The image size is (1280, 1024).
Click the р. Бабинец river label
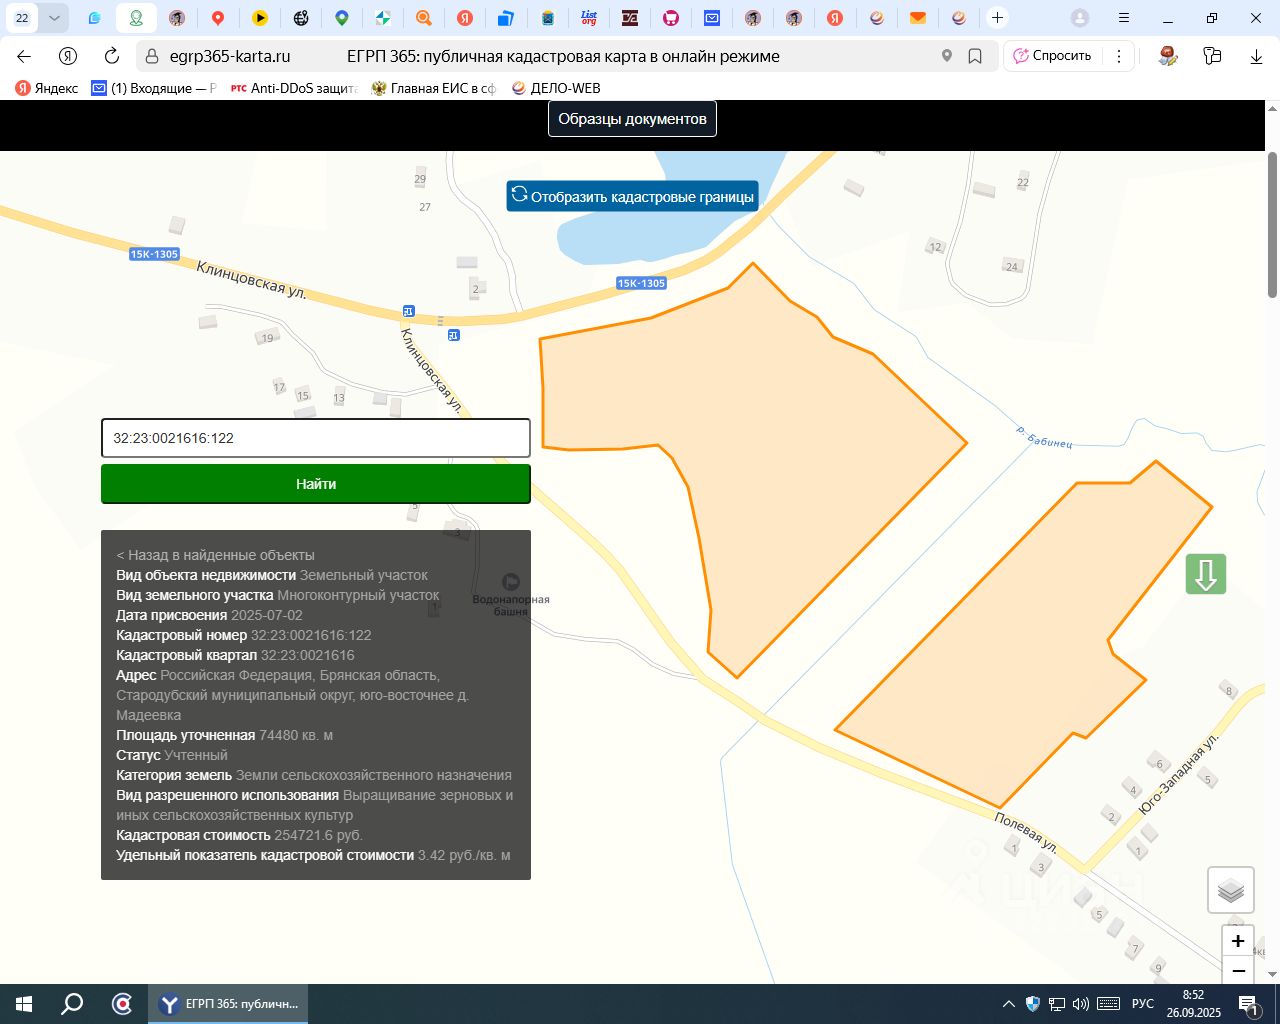pyautogui.click(x=1044, y=437)
